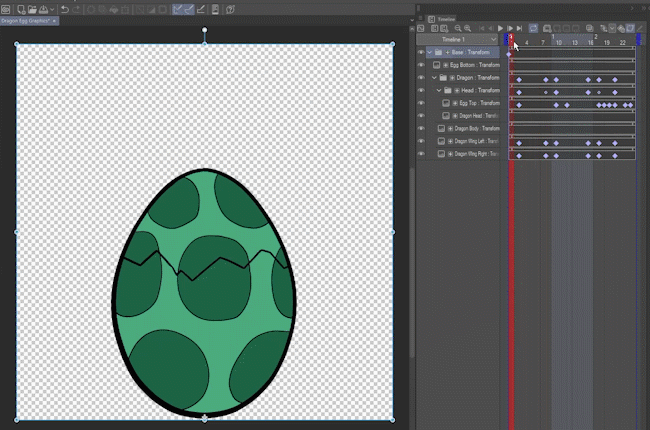Image resolution: width=650 pixels, height=430 pixels.
Task: Go to the first timeline frame
Action: coord(482,28)
